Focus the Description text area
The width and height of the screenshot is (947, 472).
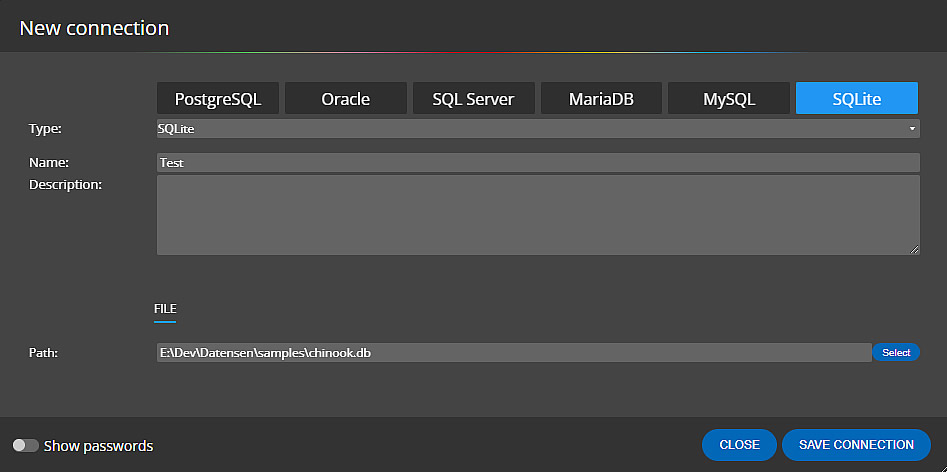coord(537,214)
